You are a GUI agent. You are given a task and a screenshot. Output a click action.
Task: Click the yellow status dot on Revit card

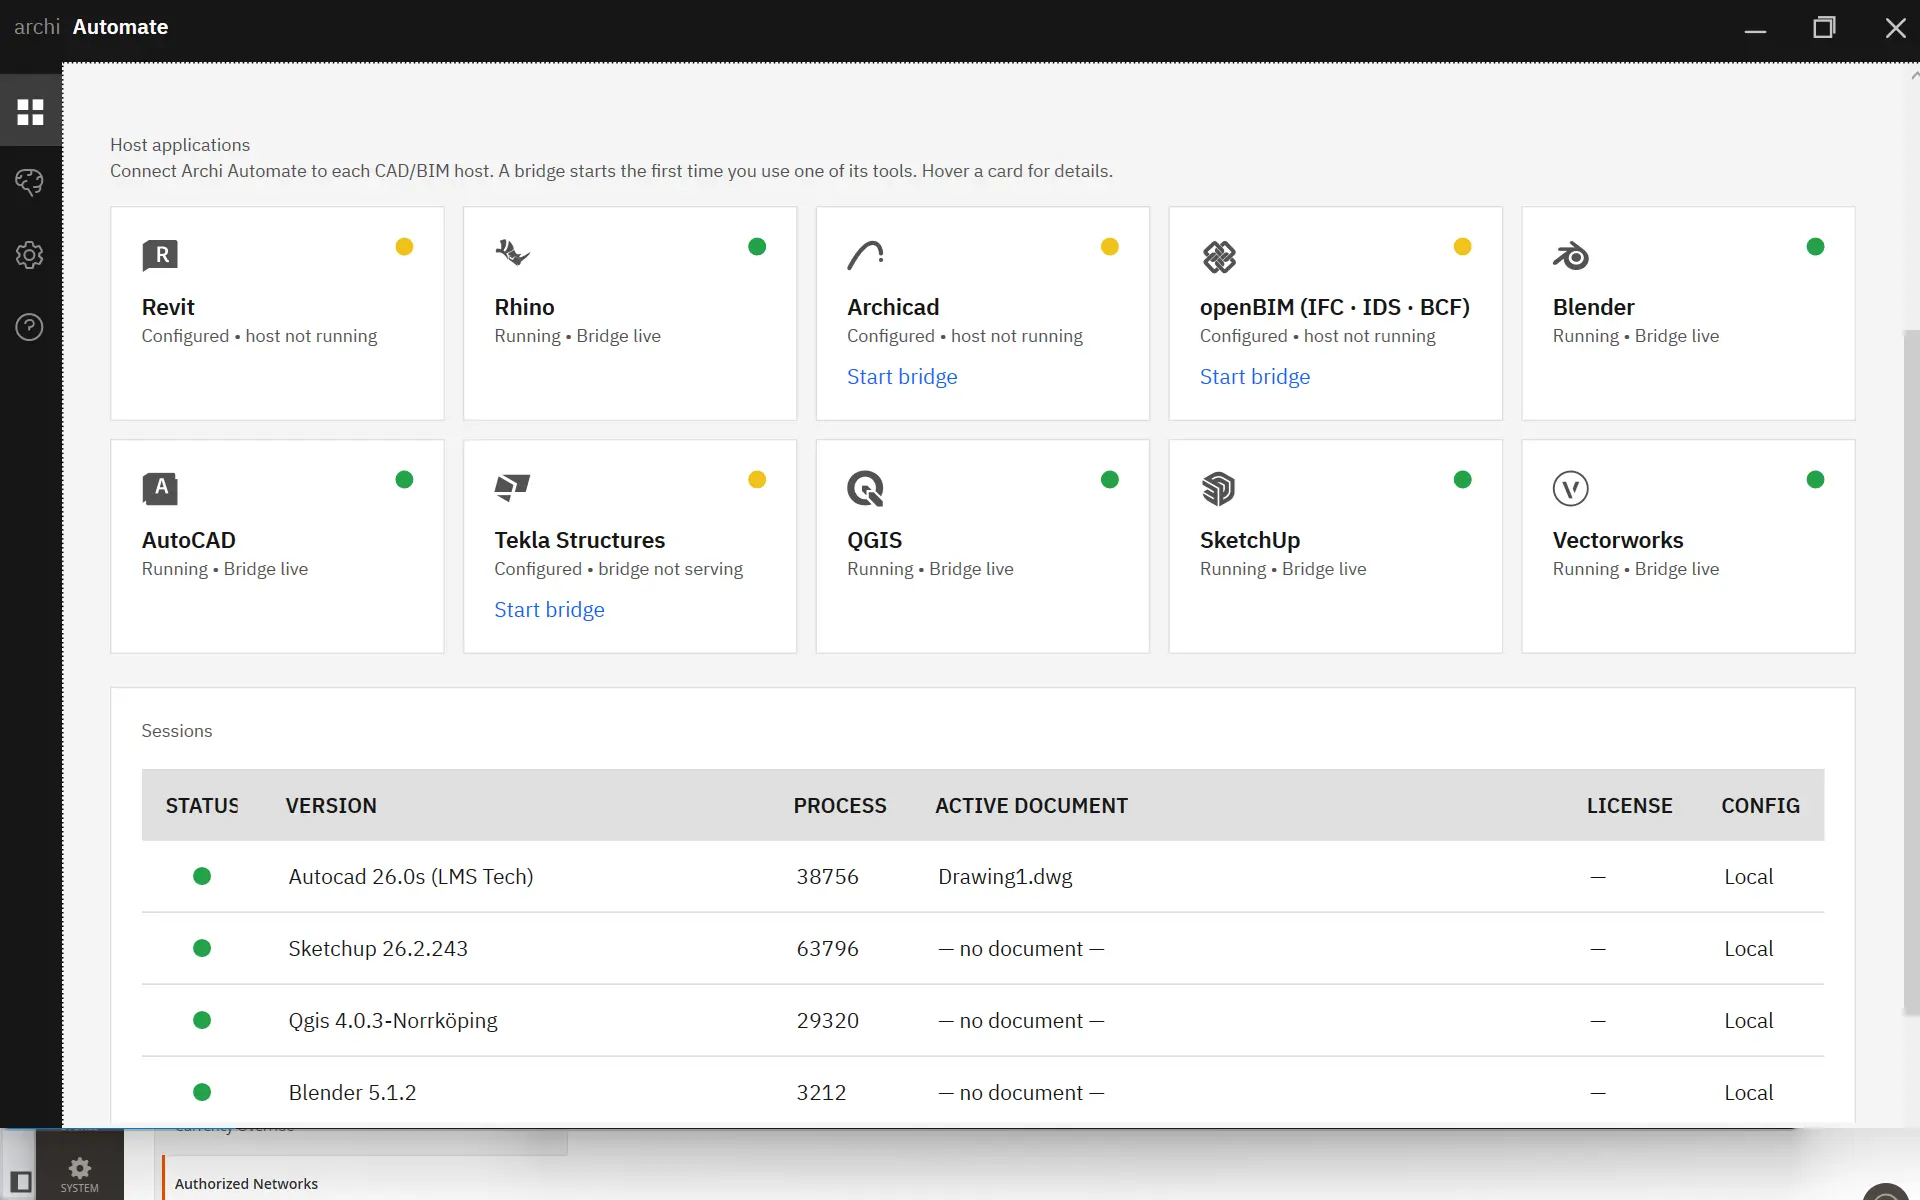pyautogui.click(x=404, y=246)
